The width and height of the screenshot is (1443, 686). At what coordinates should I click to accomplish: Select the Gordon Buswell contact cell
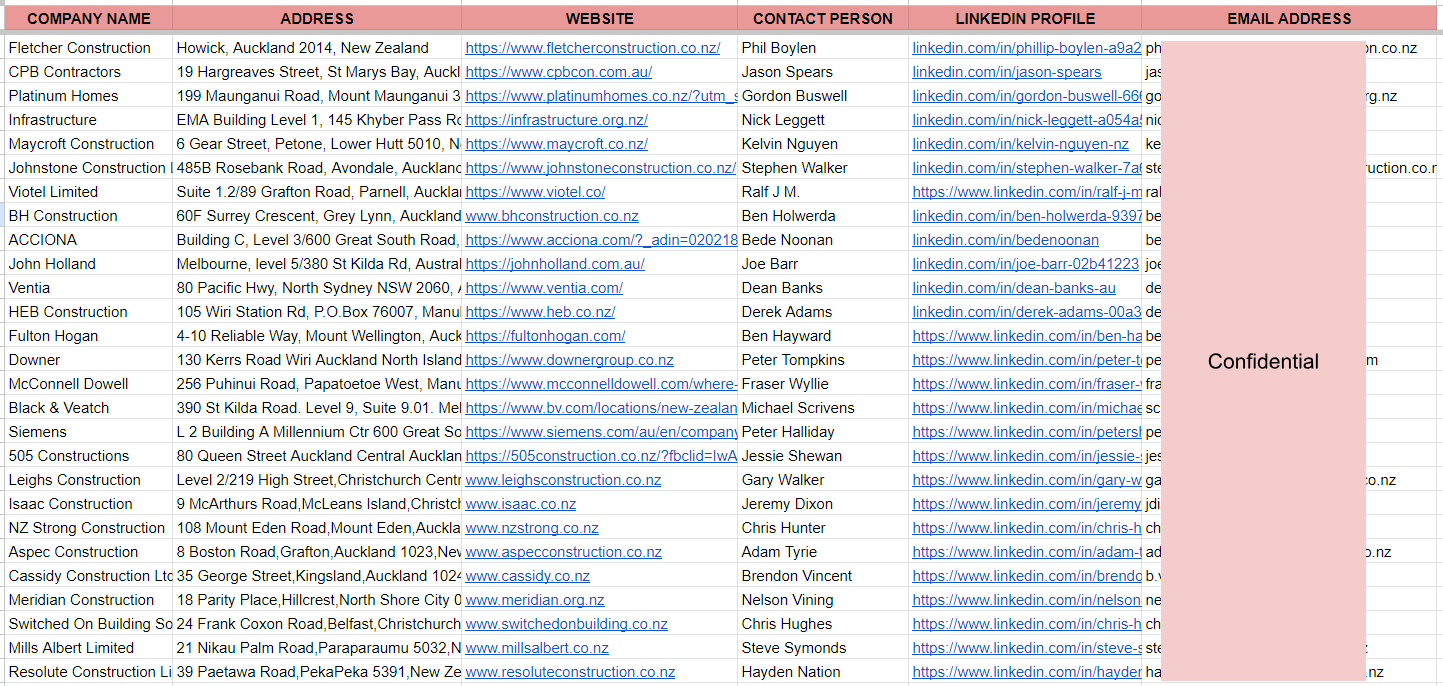click(x=823, y=96)
